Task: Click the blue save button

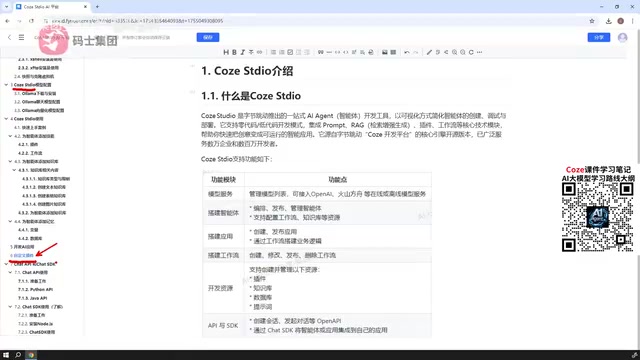Action: click(208, 37)
